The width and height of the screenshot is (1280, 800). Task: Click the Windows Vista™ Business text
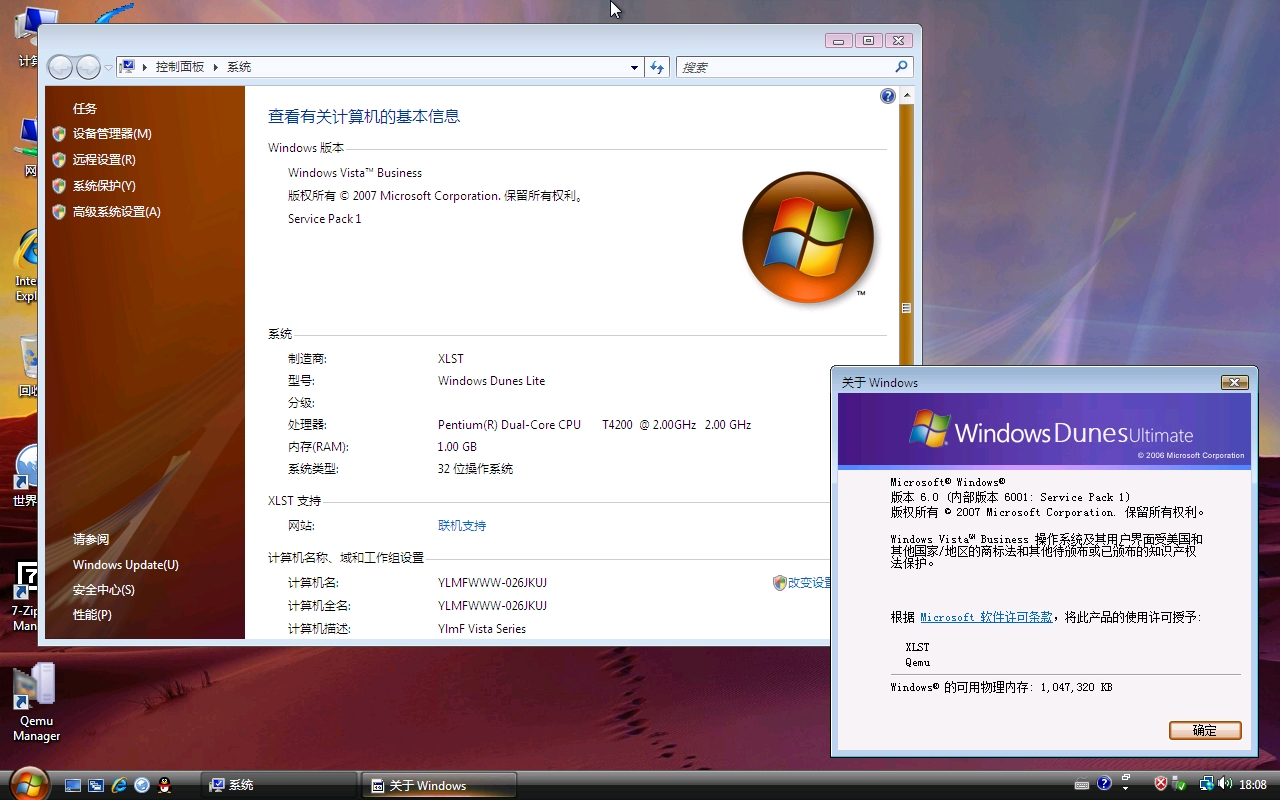(355, 173)
